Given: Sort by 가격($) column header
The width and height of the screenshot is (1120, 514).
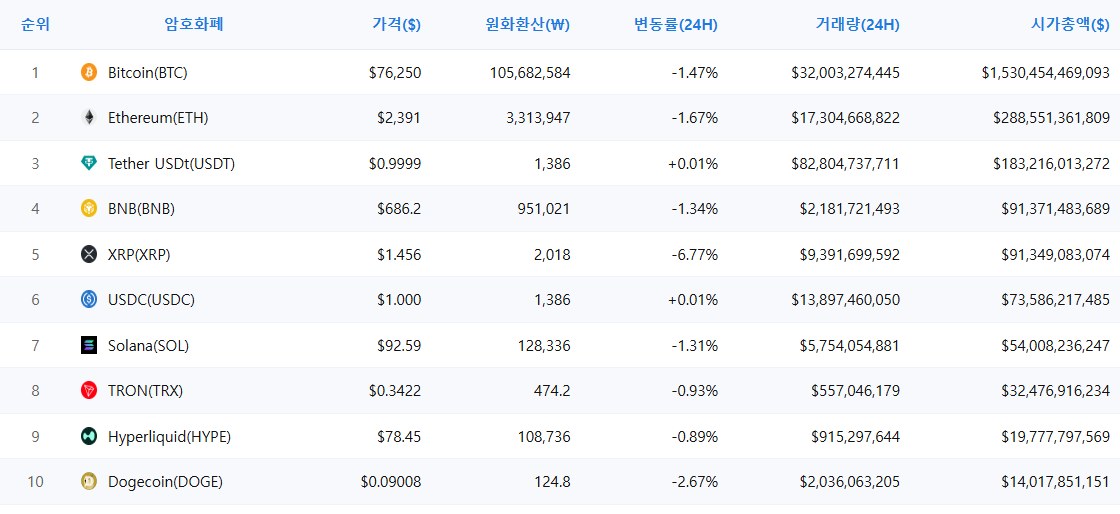Looking at the screenshot, I should tap(396, 24).
